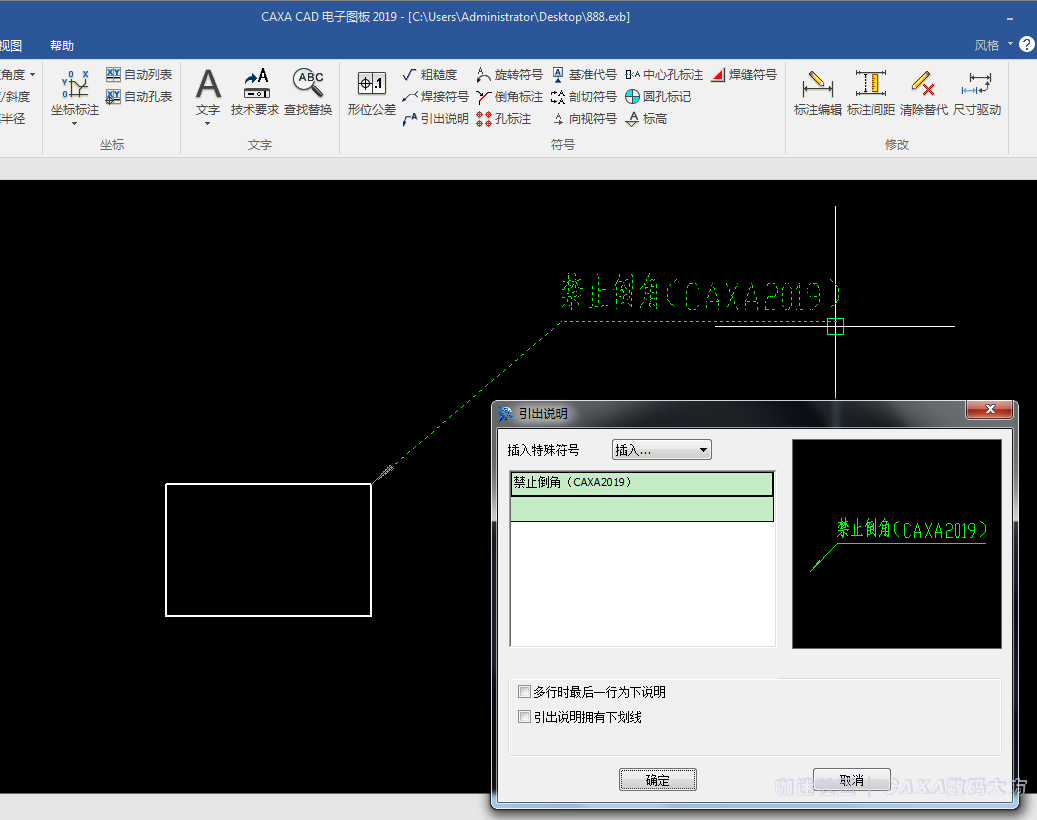Click the empty second text line field
Screen dimensions: 1037x820
click(x=642, y=510)
